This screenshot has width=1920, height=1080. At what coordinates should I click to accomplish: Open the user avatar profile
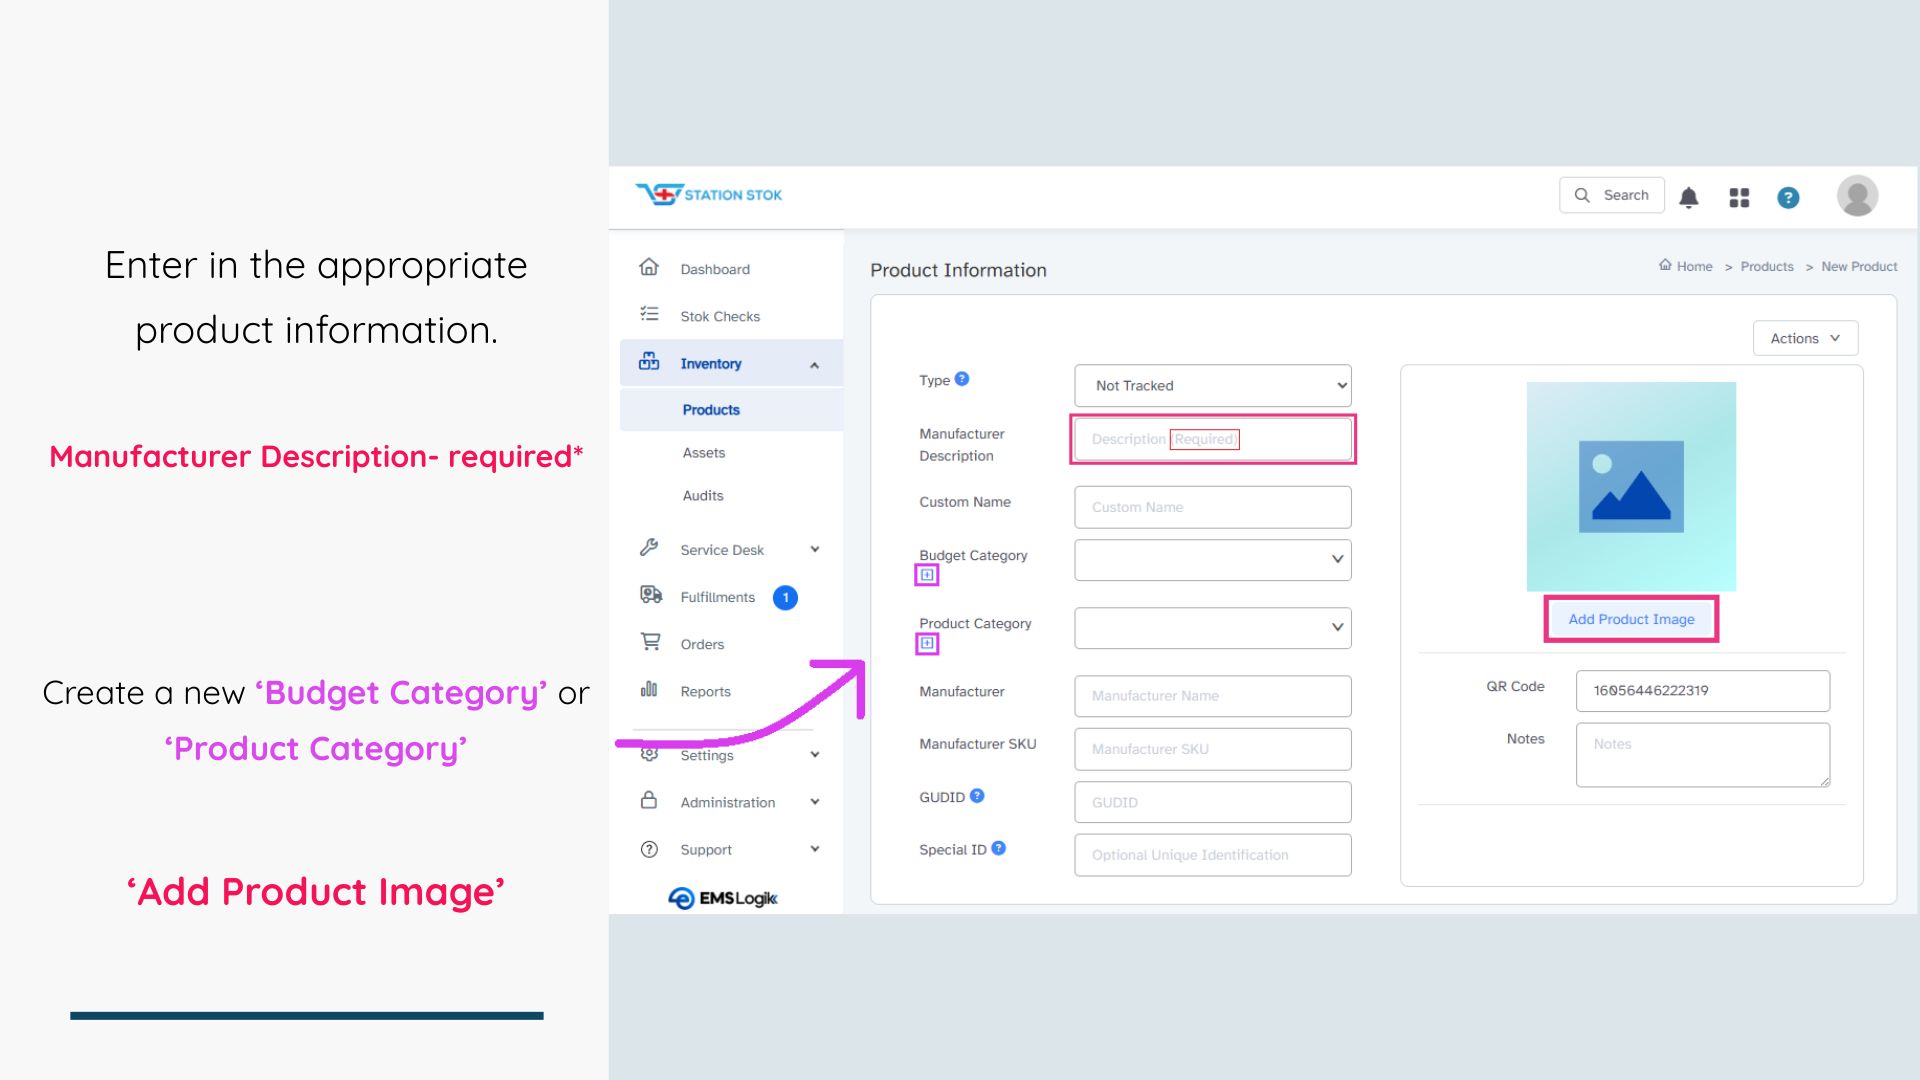tap(1857, 196)
